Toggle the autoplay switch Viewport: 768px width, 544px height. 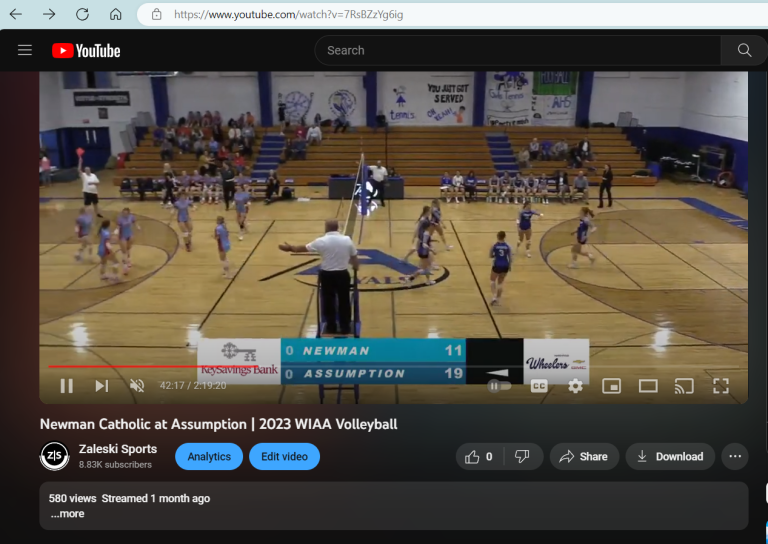pyautogui.click(x=500, y=386)
